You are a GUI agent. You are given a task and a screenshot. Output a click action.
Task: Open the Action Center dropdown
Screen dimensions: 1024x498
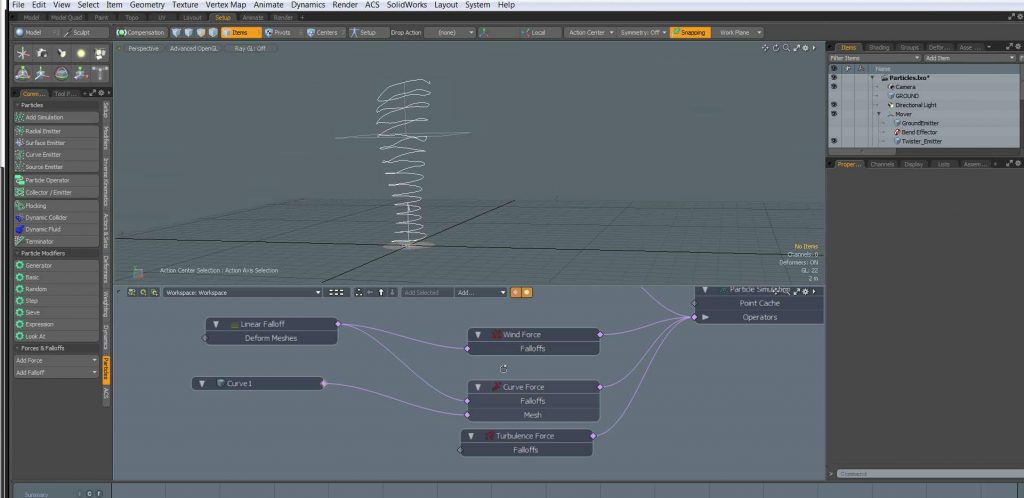tap(591, 32)
